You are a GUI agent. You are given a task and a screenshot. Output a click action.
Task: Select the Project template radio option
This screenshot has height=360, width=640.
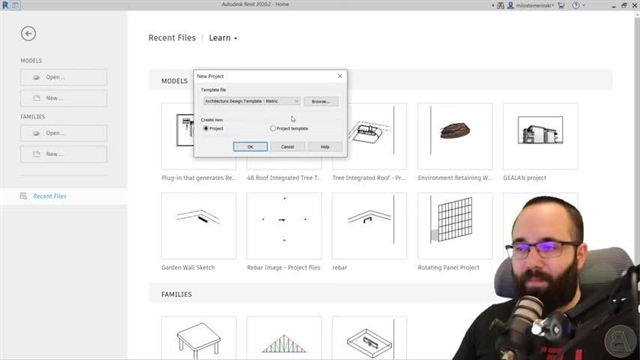(273, 128)
